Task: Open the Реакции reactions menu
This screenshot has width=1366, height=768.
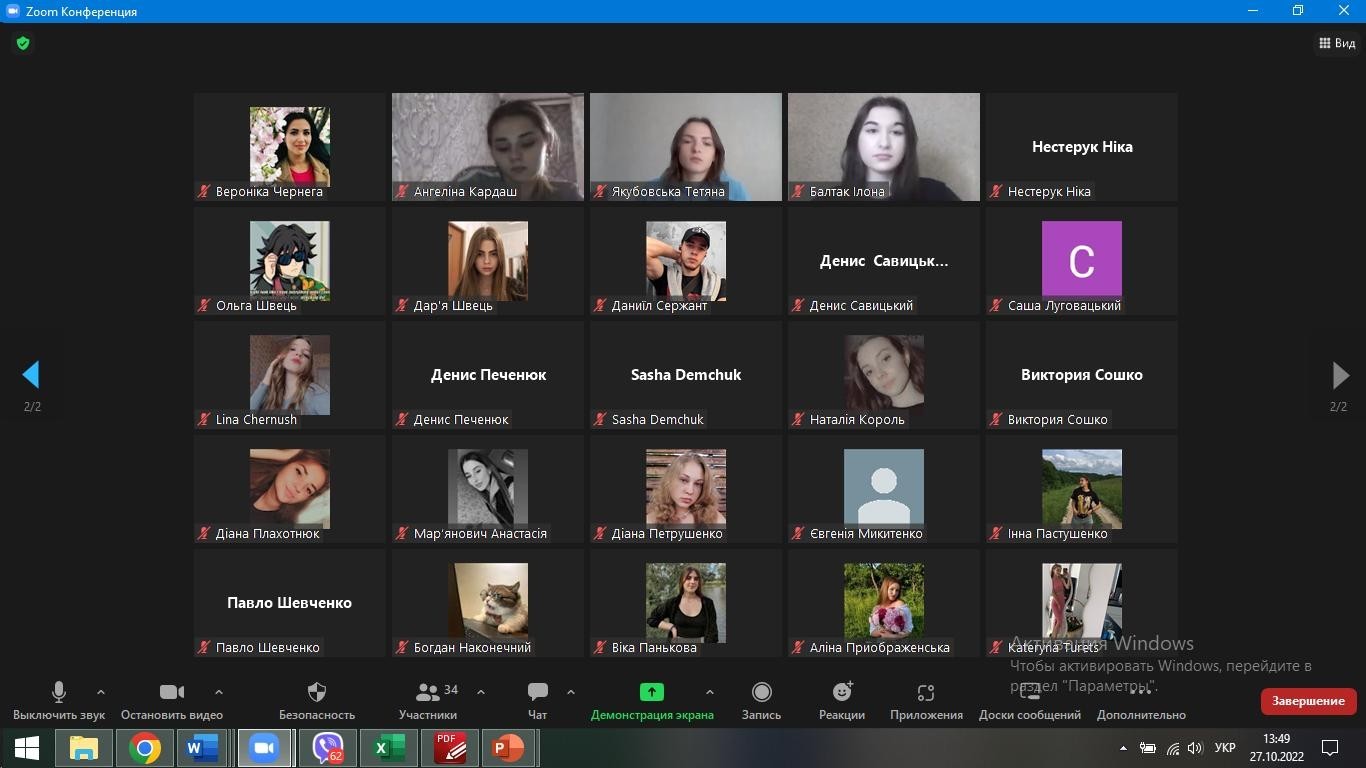Action: 842,692
